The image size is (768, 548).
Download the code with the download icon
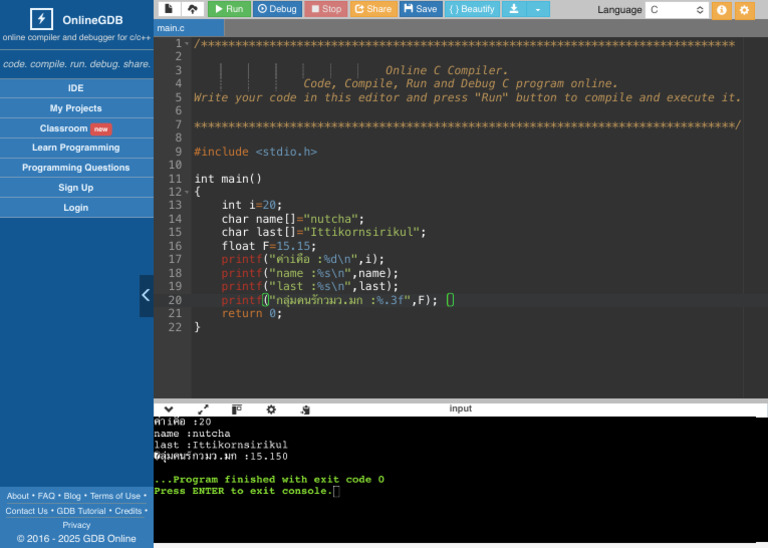tap(514, 9)
